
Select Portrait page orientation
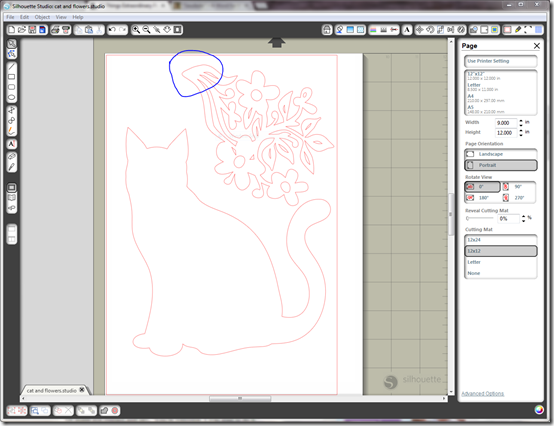(x=501, y=165)
